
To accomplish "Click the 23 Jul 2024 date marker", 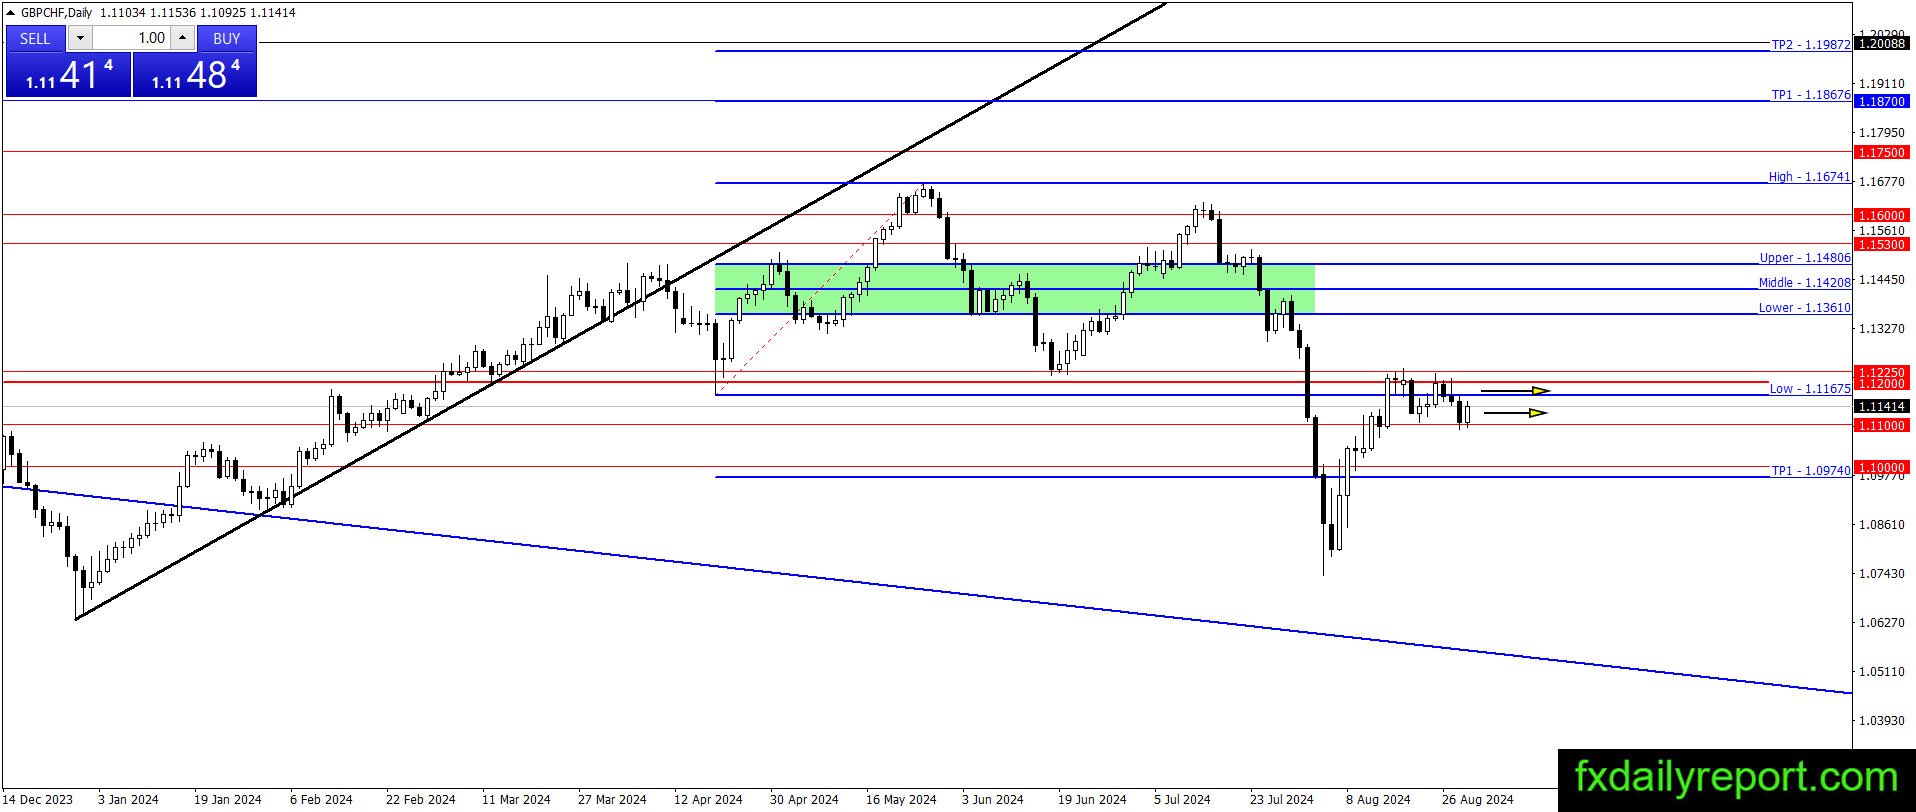I will coord(1281,799).
